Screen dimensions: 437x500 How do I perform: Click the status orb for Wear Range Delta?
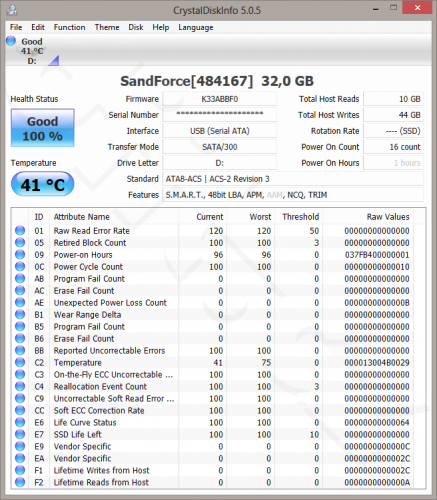pyautogui.click(x=20, y=315)
